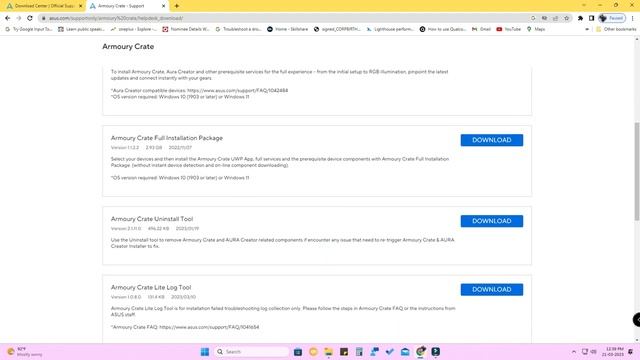640x360 pixels.
Task: Download the Armoury Crate Lite Log Tool
Action: click(491, 289)
